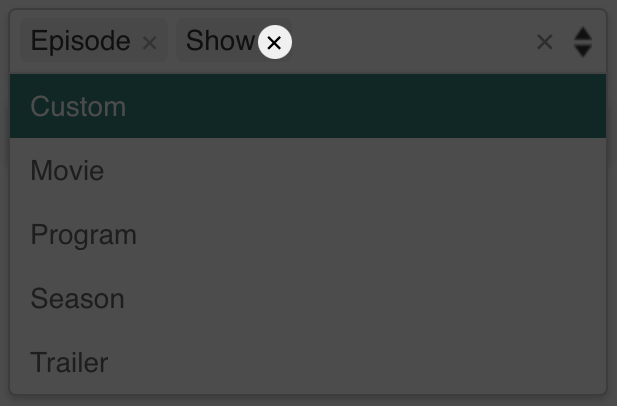Viewport: 617px width, 406px height.
Task: Collapse the list via the up-down arrows icon
Action: point(583,42)
